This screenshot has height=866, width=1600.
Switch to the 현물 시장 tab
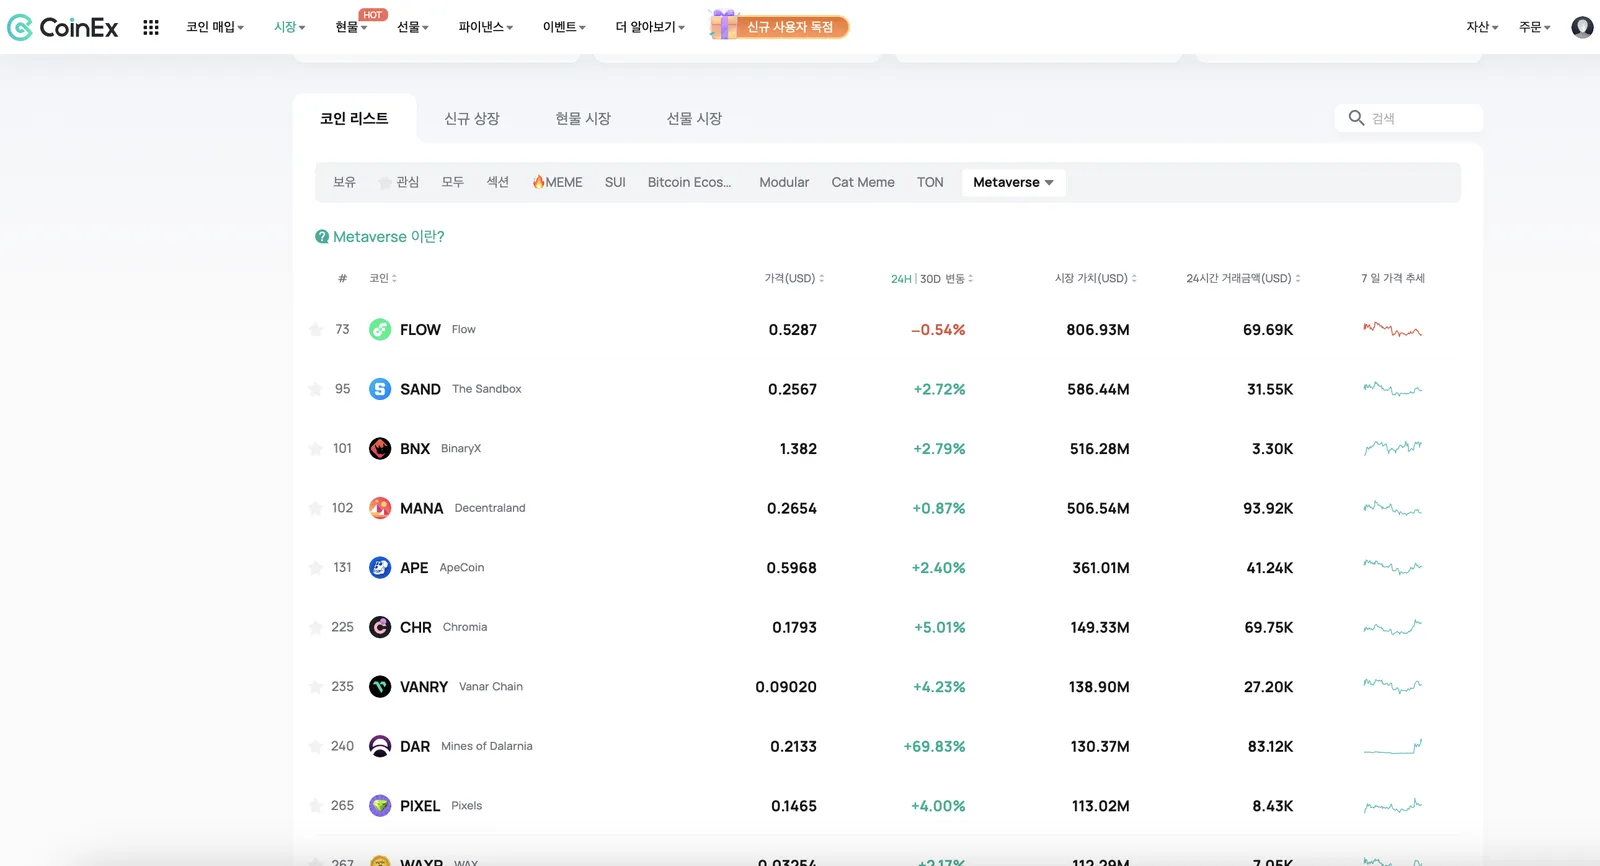pyautogui.click(x=583, y=118)
